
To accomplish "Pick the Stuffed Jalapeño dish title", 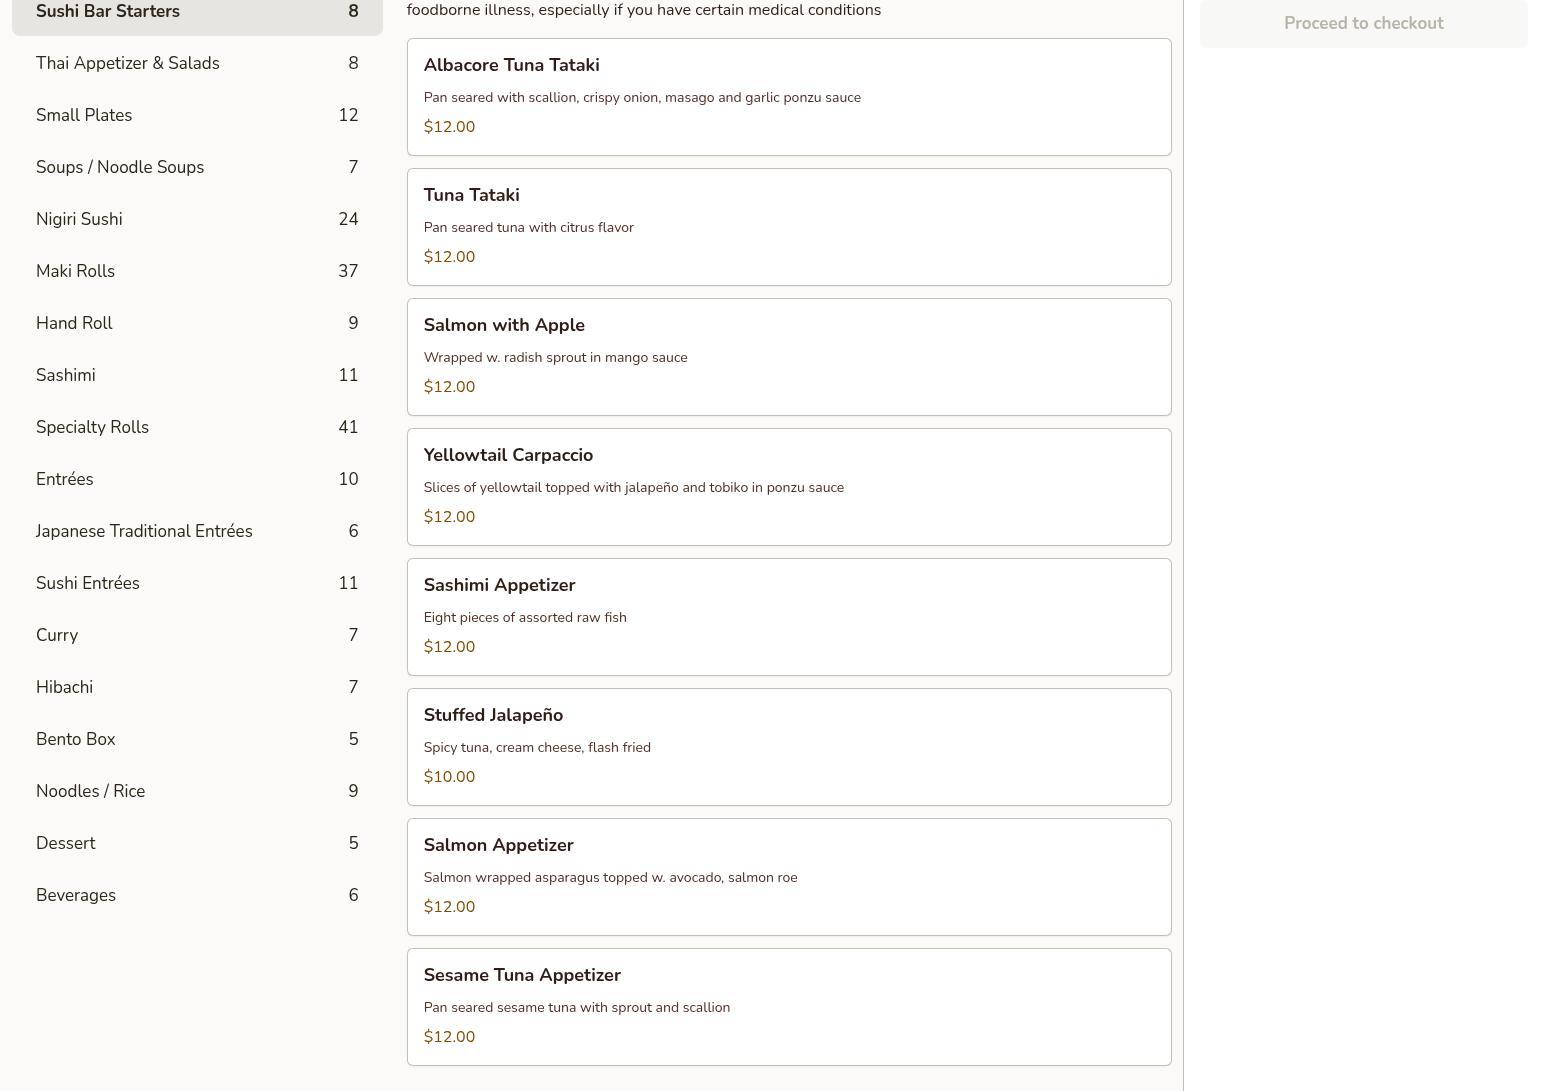I will coord(493,715).
